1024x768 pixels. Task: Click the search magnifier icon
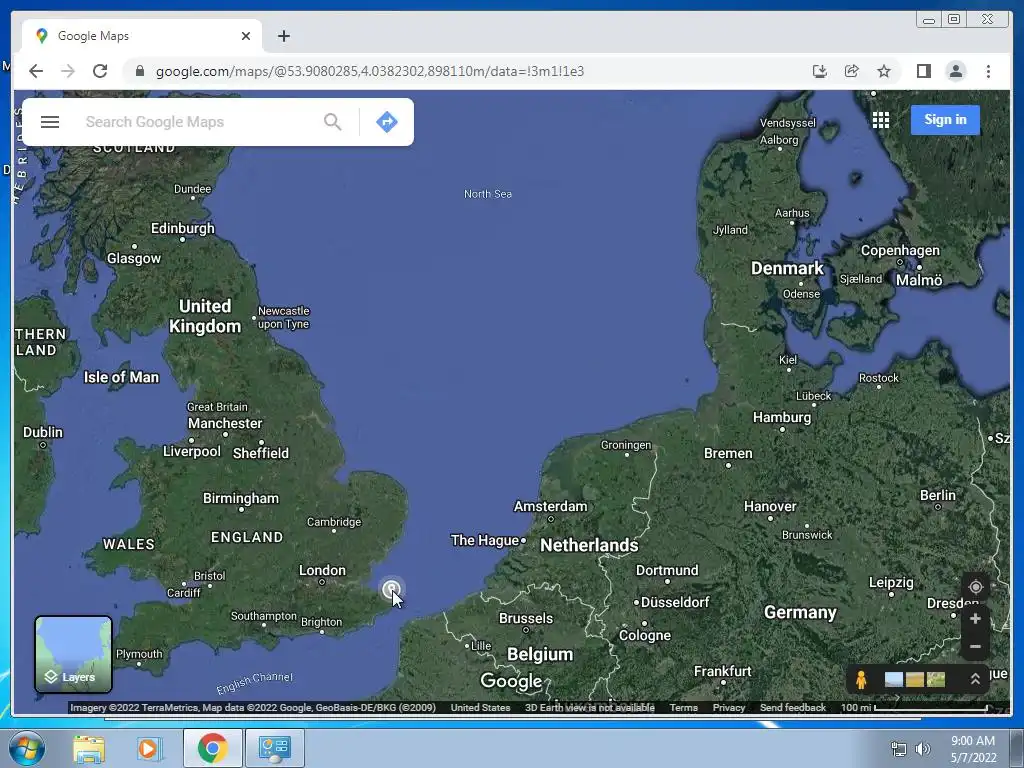332,122
